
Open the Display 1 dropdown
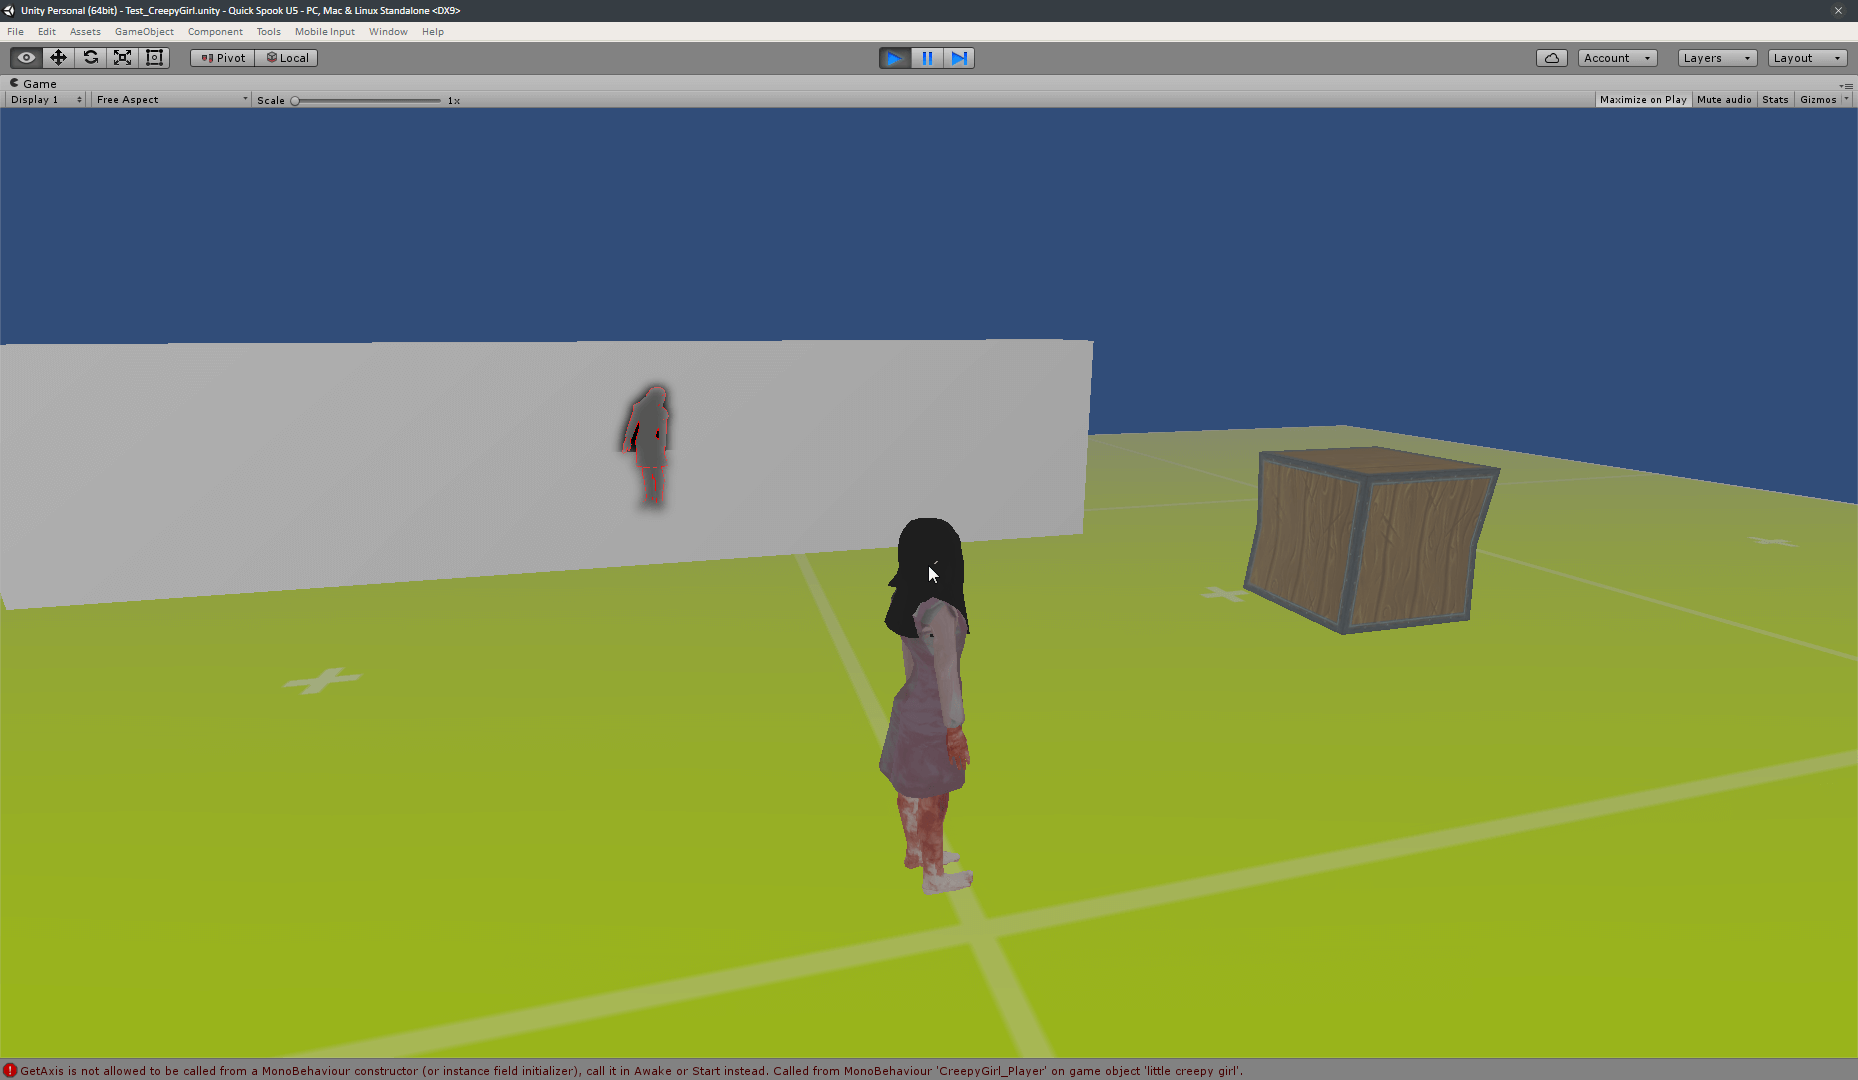click(x=46, y=100)
